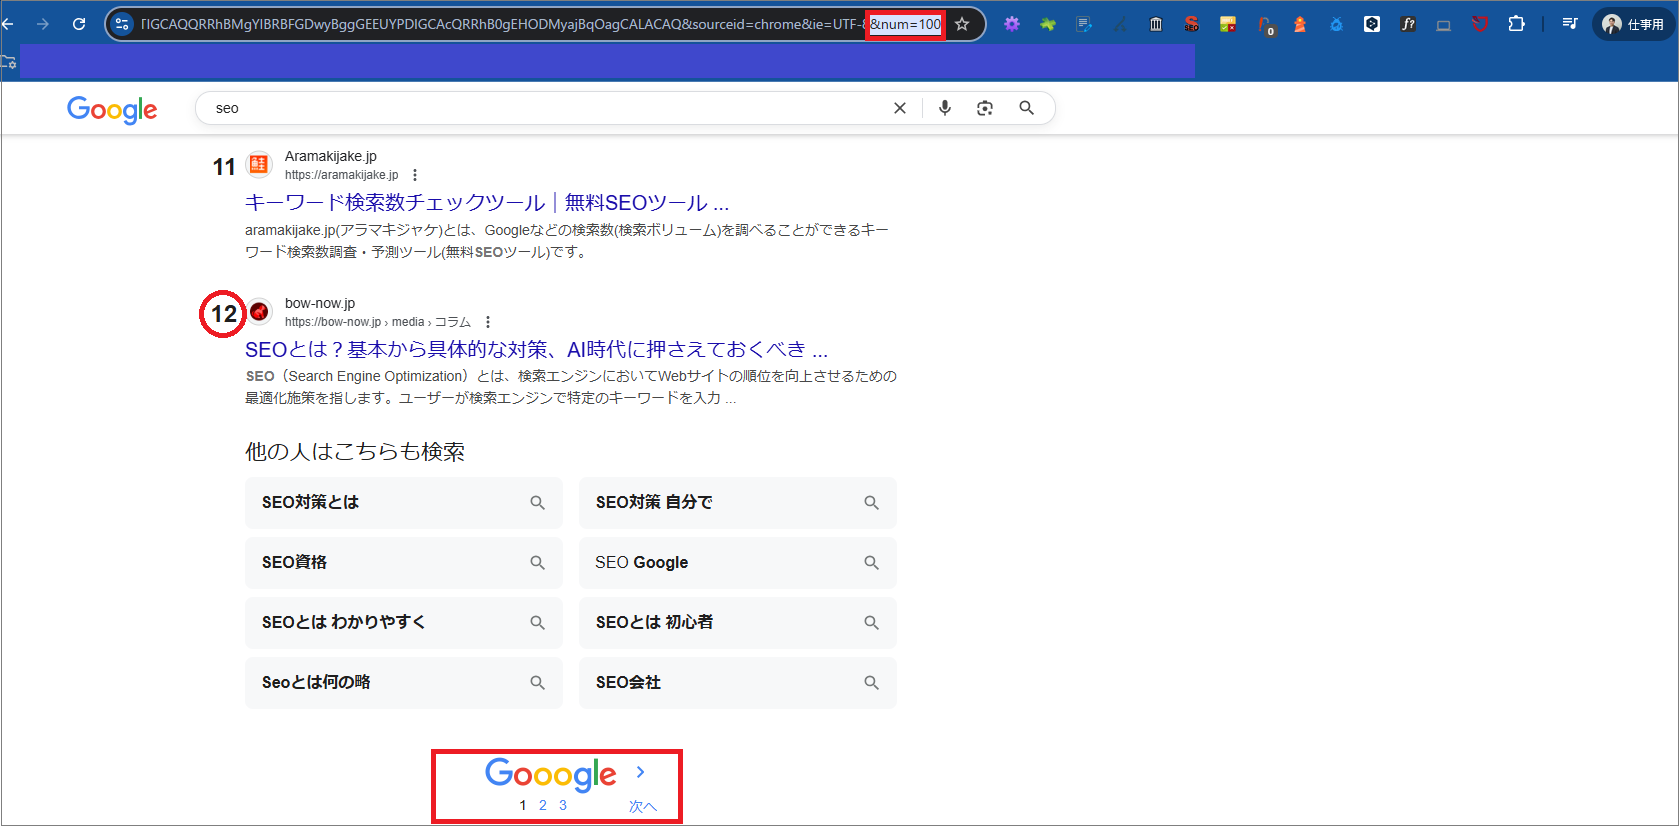
Task: Go to results page 3
Action: [563, 805]
